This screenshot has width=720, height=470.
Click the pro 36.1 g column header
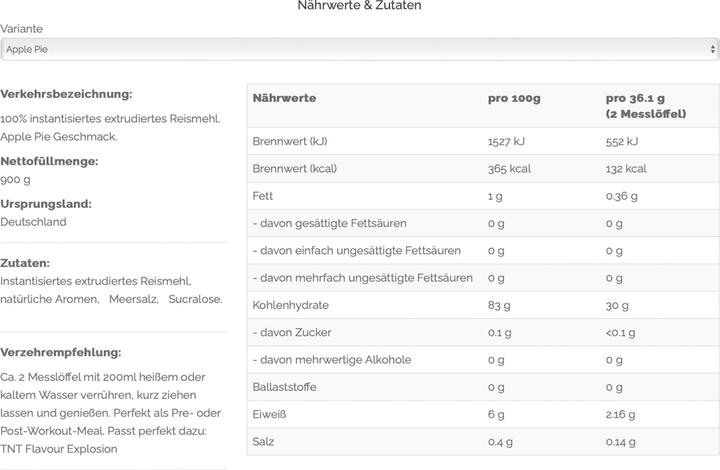tap(646, 106)
